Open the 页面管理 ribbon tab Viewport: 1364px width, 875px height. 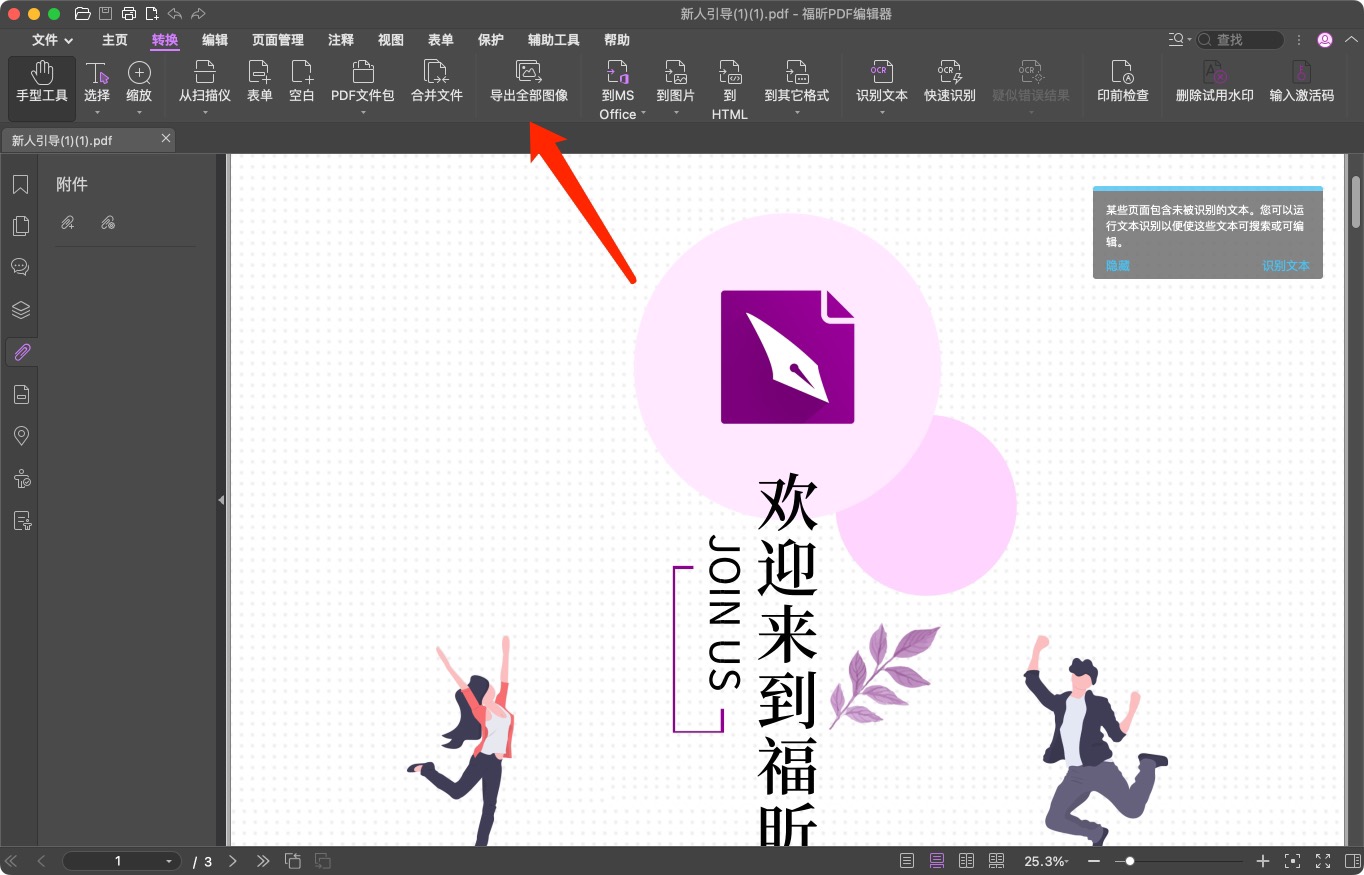[277, 40]
